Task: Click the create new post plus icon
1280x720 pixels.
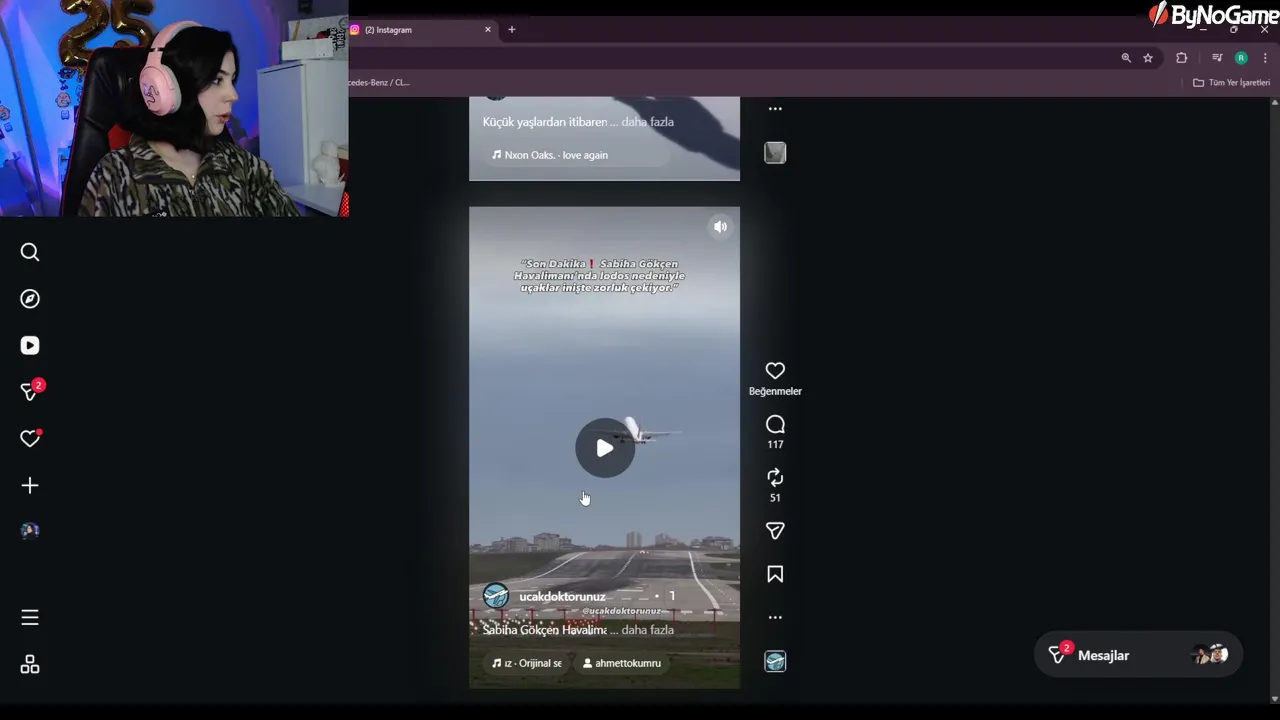Action: (x=30, y=485)
